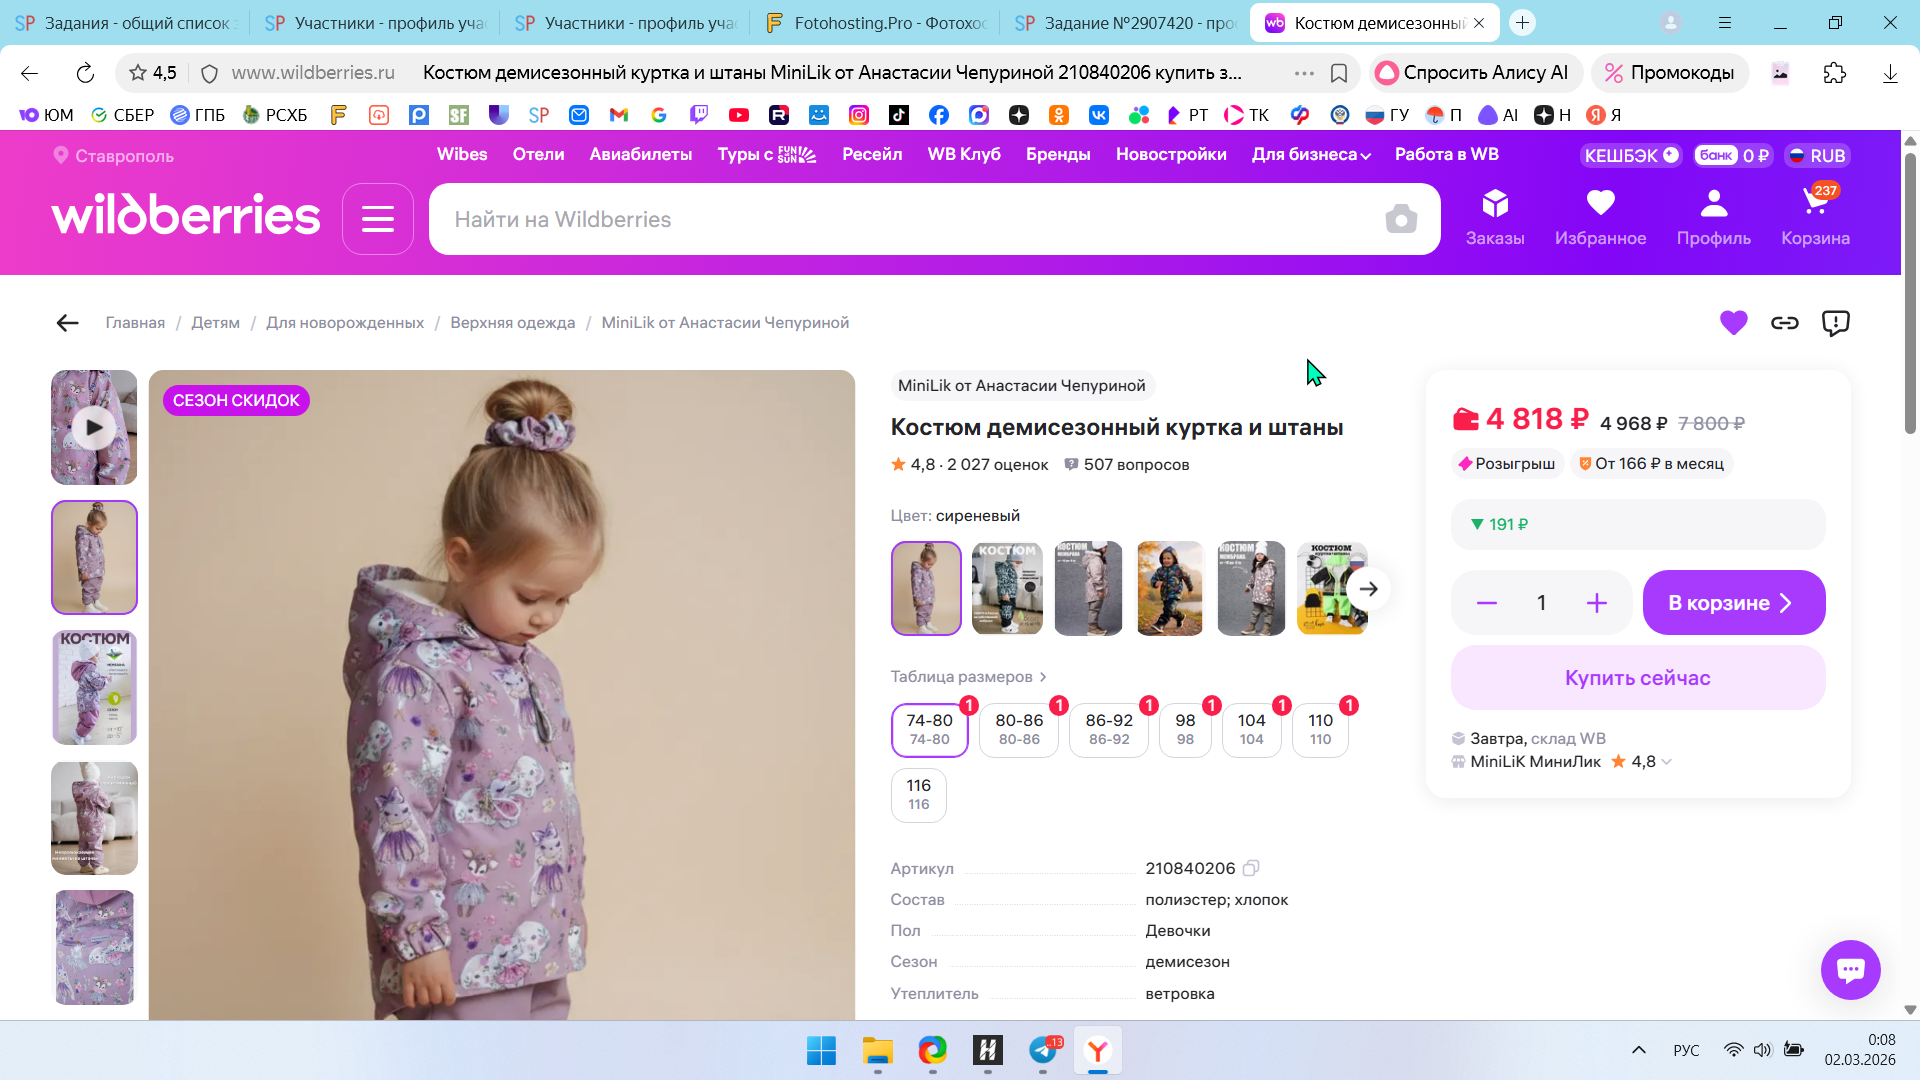Image resolution: width=1920 pixels, height=1080 pixels.
Task: Expand the Для бизнеса dropdown menu
Action: pyautogui.click(x=1311, y=155)
